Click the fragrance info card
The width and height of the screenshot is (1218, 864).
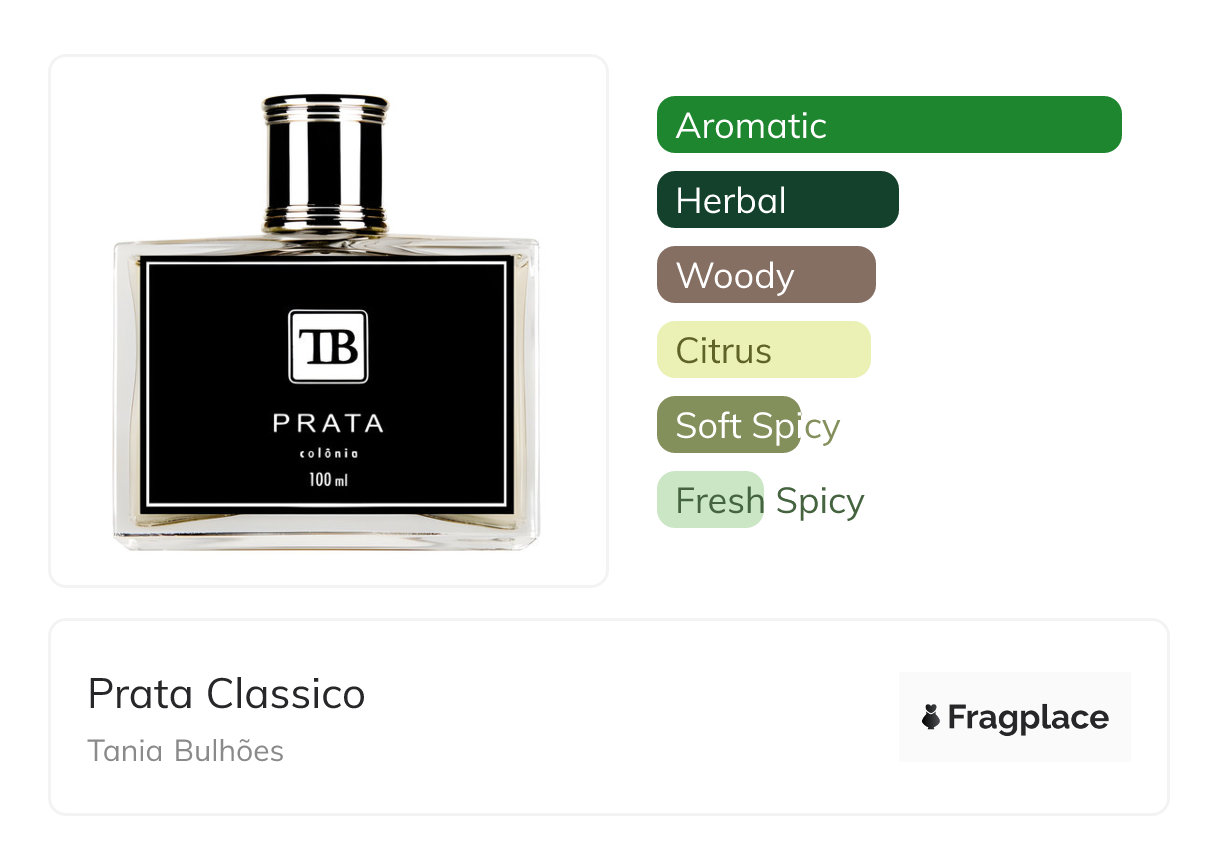click(x=609, y=717)
